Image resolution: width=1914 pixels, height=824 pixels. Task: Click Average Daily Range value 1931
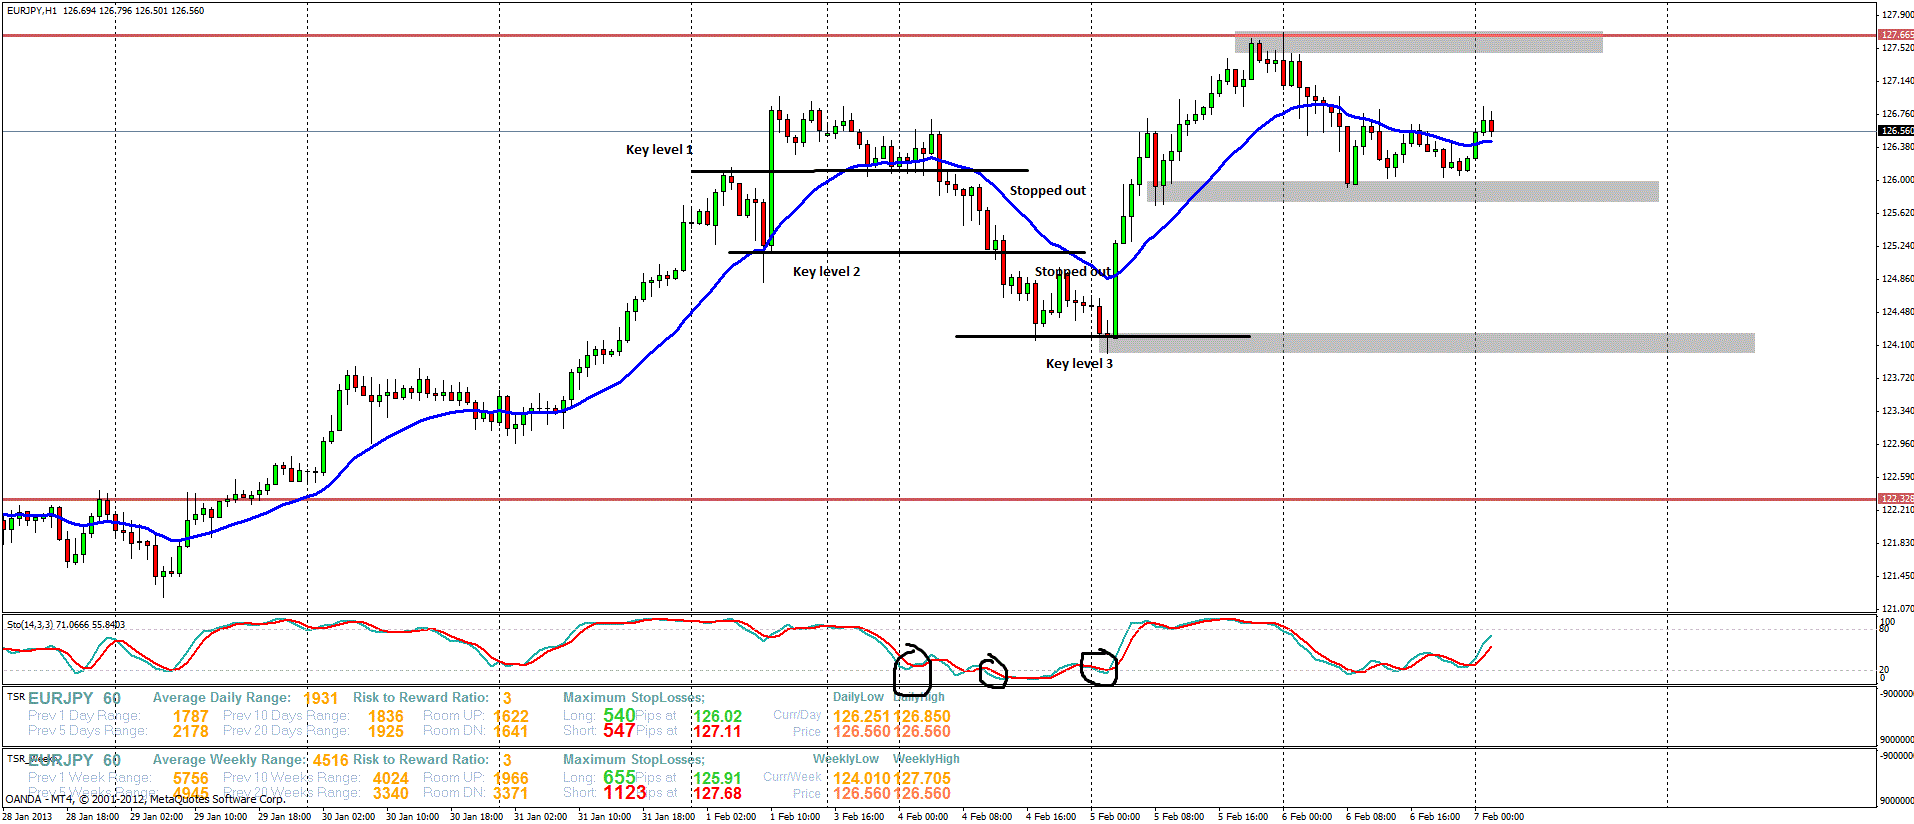click(320, 699)
